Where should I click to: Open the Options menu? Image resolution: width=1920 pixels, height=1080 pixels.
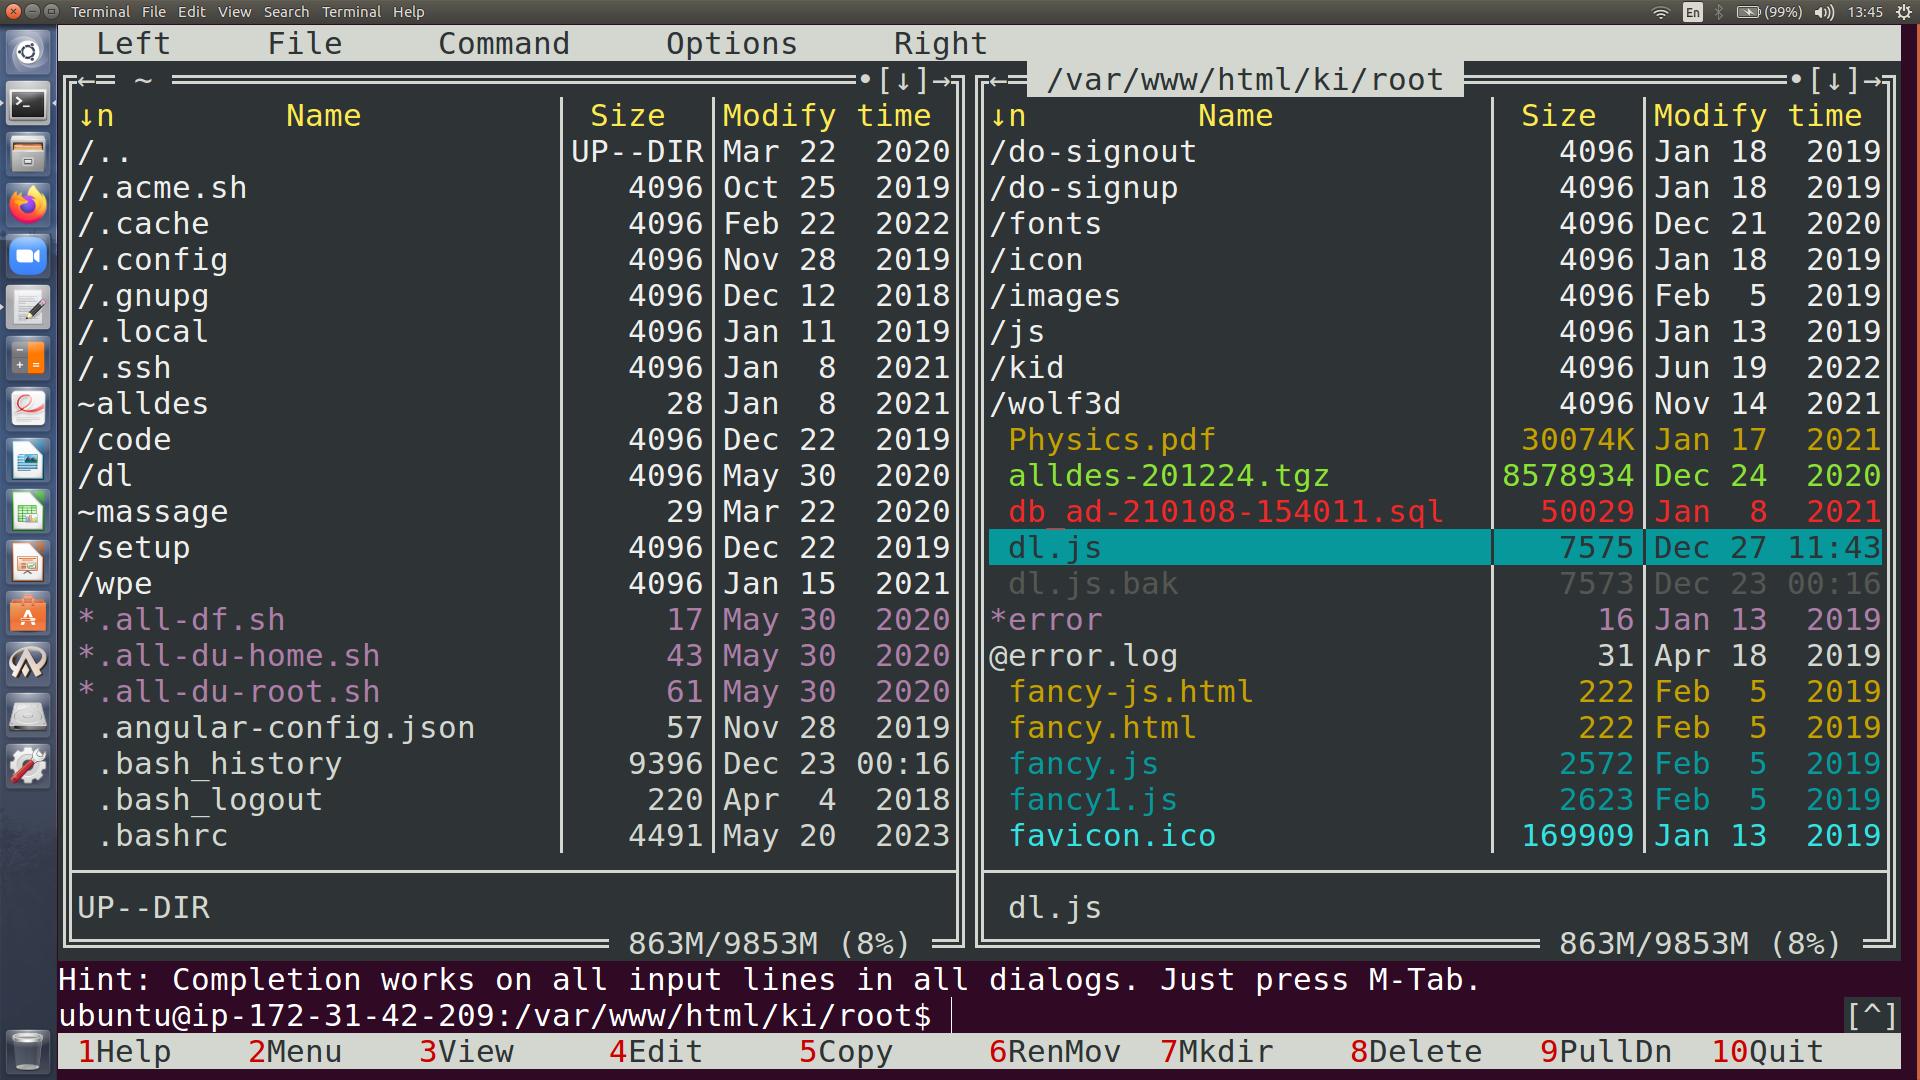731,44
